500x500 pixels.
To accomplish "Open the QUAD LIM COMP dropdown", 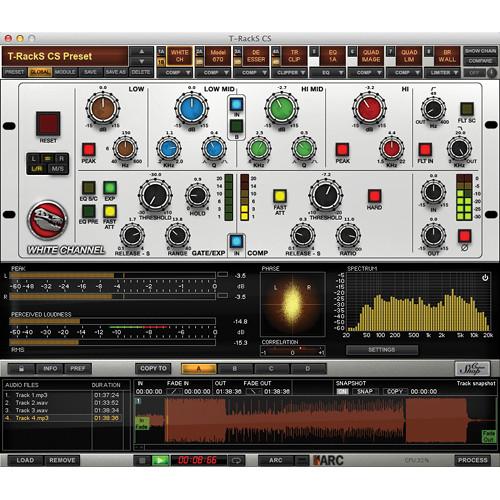I will point(404,72).
